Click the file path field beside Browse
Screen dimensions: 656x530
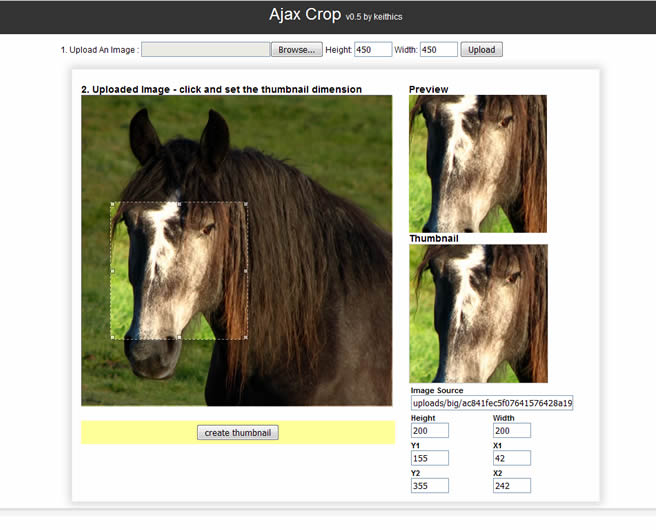pyautogui.click(x=206, y=49)
